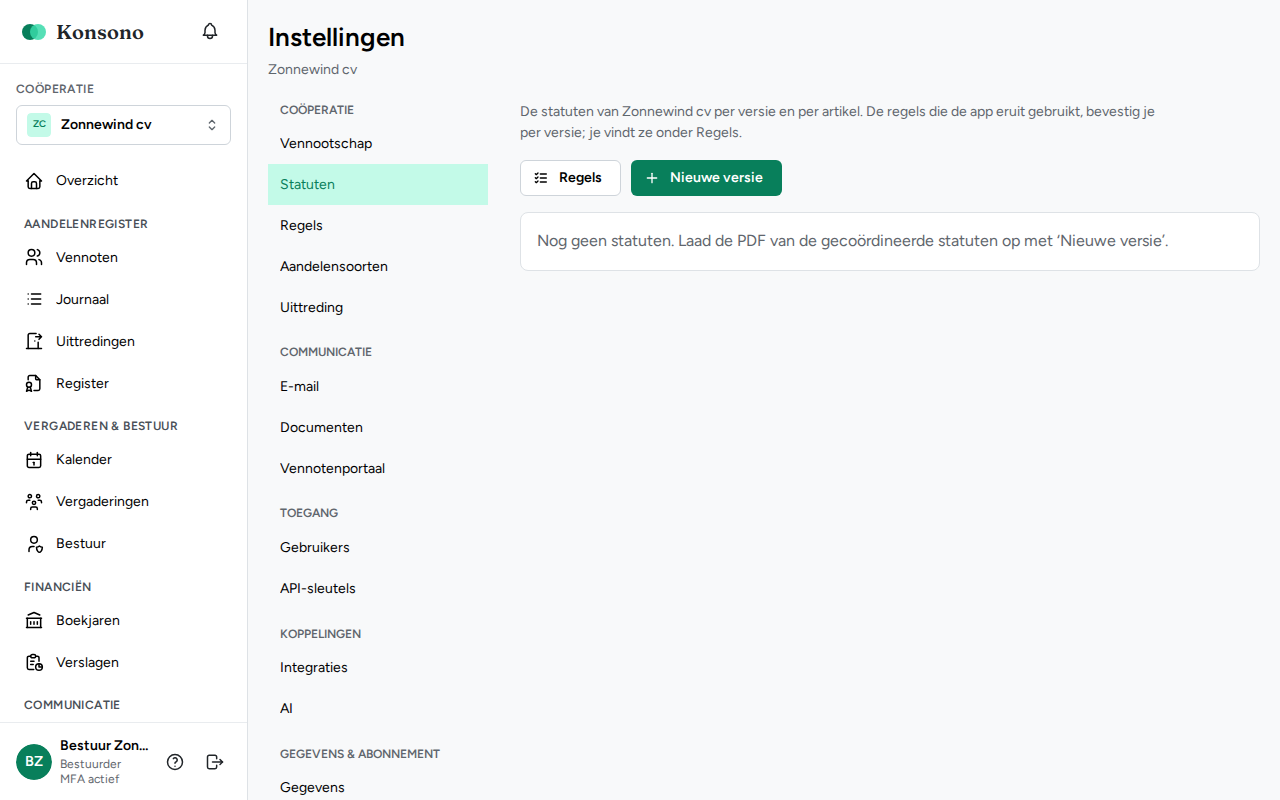Open Documenten settings

(x=378, y=428)
